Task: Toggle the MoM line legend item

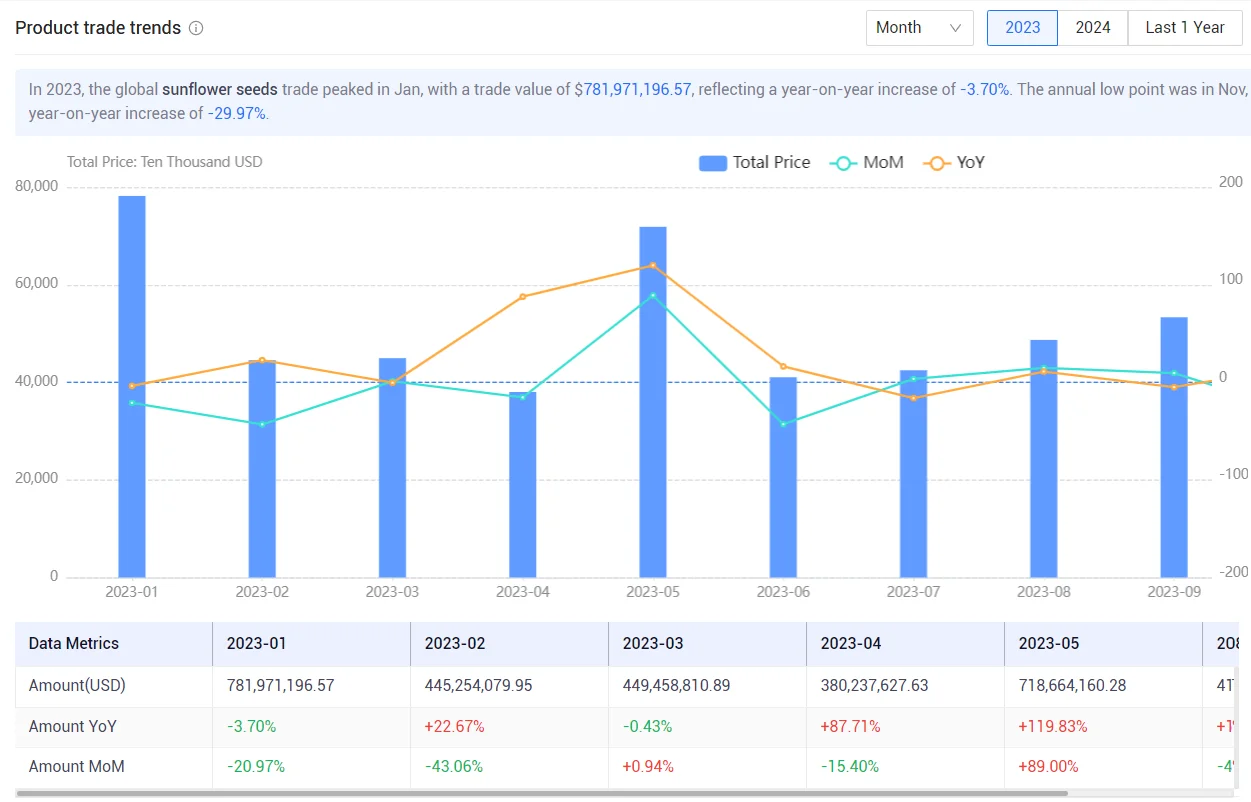Action: [x=866, y=162]
